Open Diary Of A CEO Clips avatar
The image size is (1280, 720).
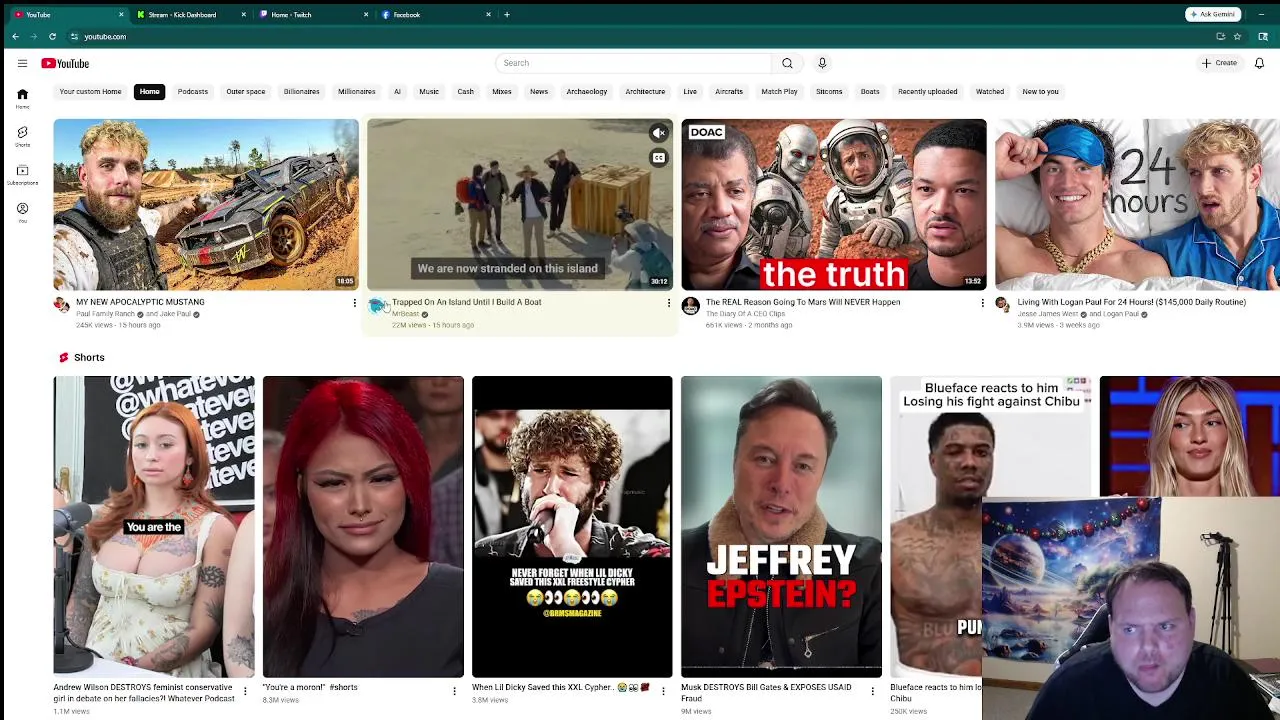(x=690, y=306)
